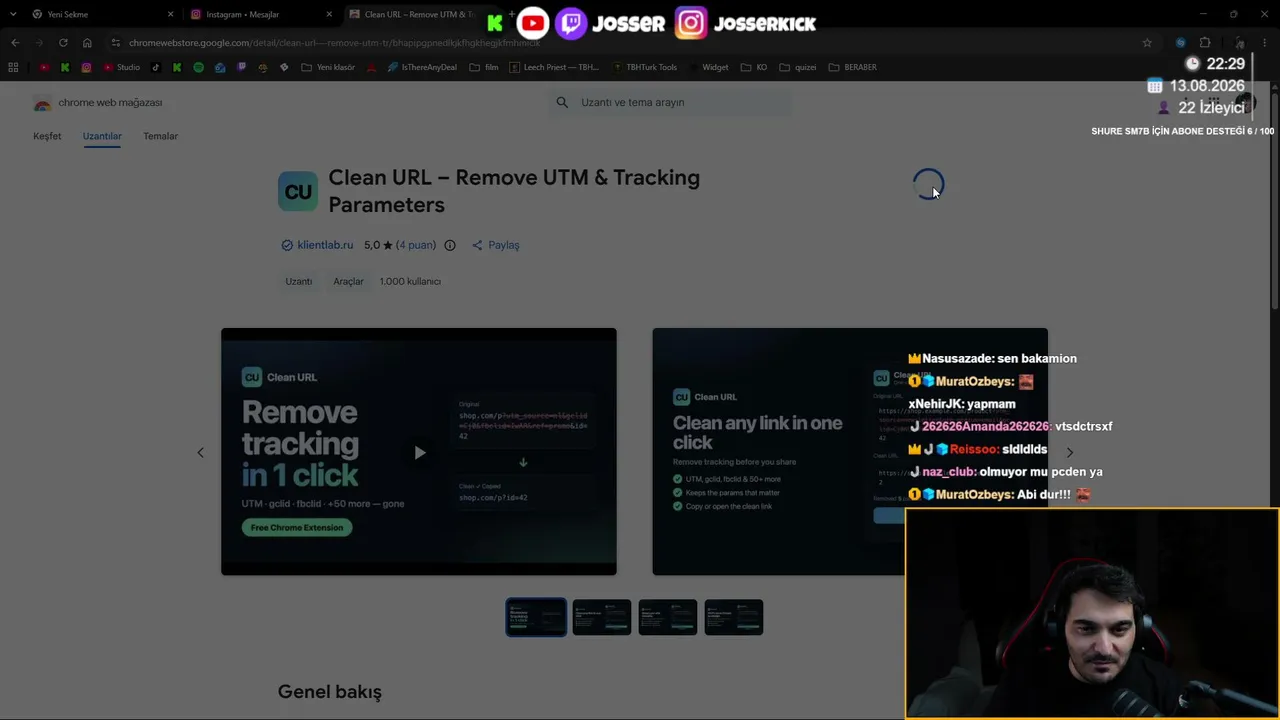1280x720 pixels.
Task: Bookmark this page with the star
Action: (x=1147, y=43)
